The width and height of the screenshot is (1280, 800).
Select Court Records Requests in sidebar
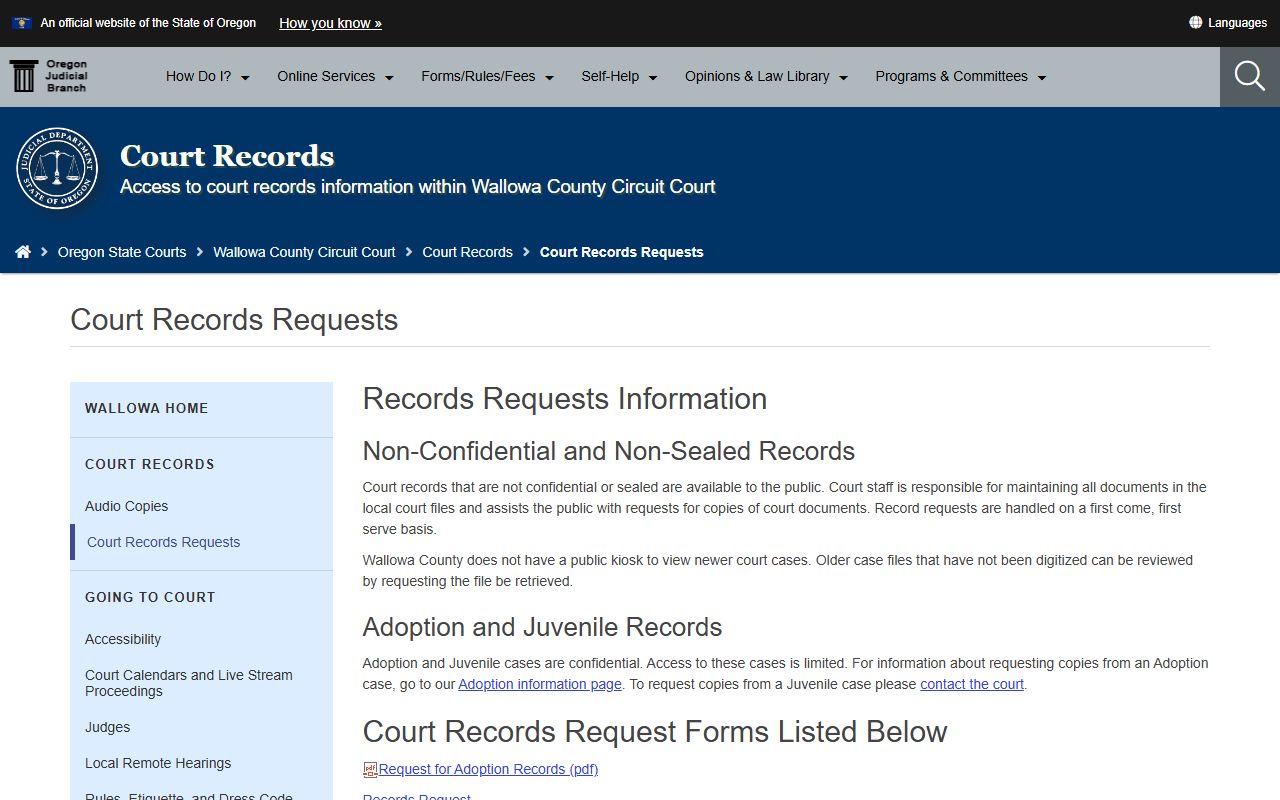[x=164, y=542]
